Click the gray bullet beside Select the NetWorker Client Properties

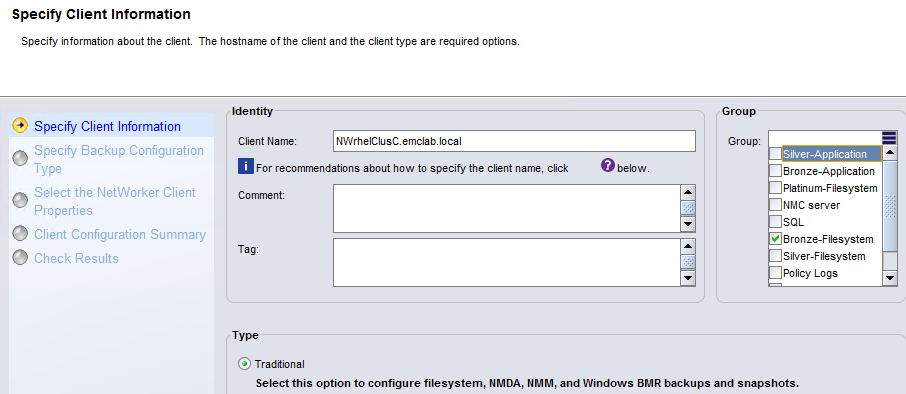(x=20, y=200)
